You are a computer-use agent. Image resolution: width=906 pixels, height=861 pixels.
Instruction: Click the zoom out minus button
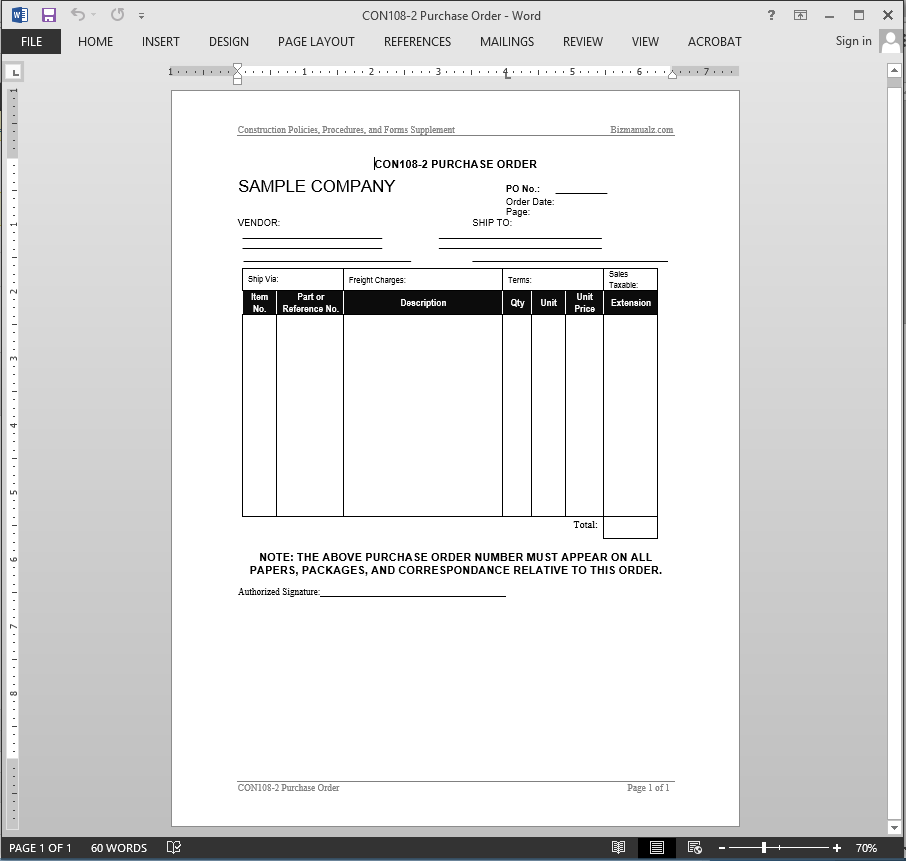click(722, 848)
